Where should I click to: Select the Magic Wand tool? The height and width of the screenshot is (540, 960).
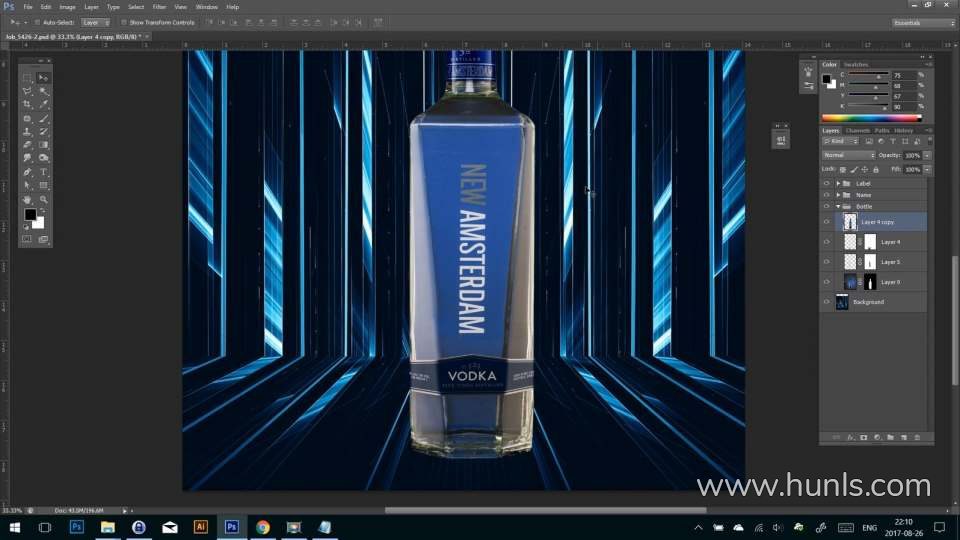point(43,91)
